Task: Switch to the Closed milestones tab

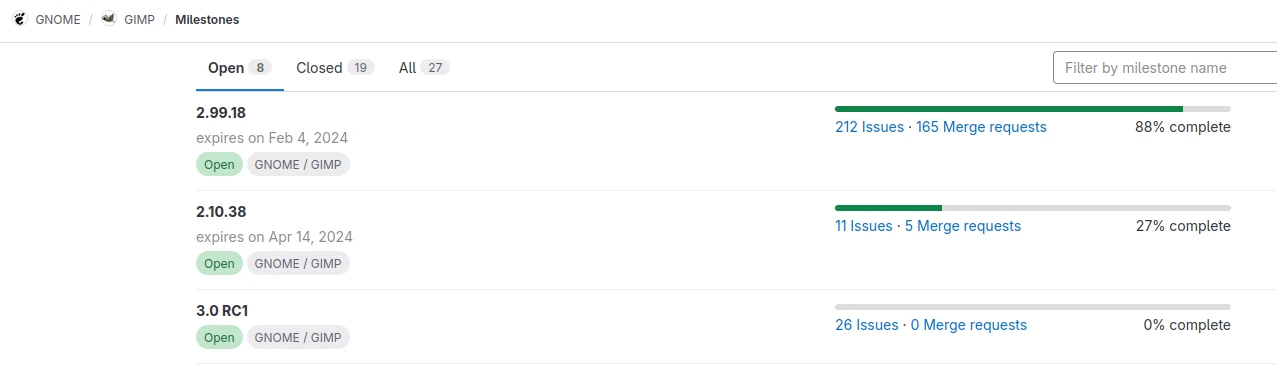Action: coord(335,68)
